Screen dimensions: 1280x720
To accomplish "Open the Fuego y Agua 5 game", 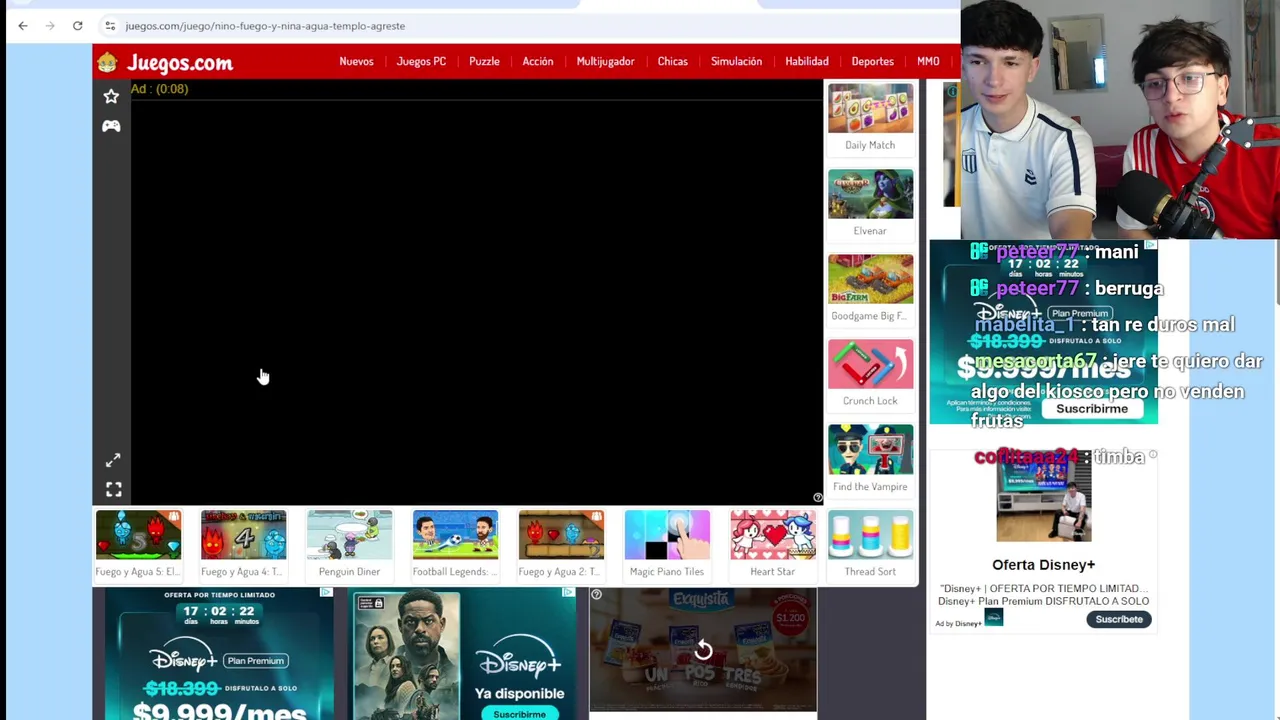I will coord(138,535).
